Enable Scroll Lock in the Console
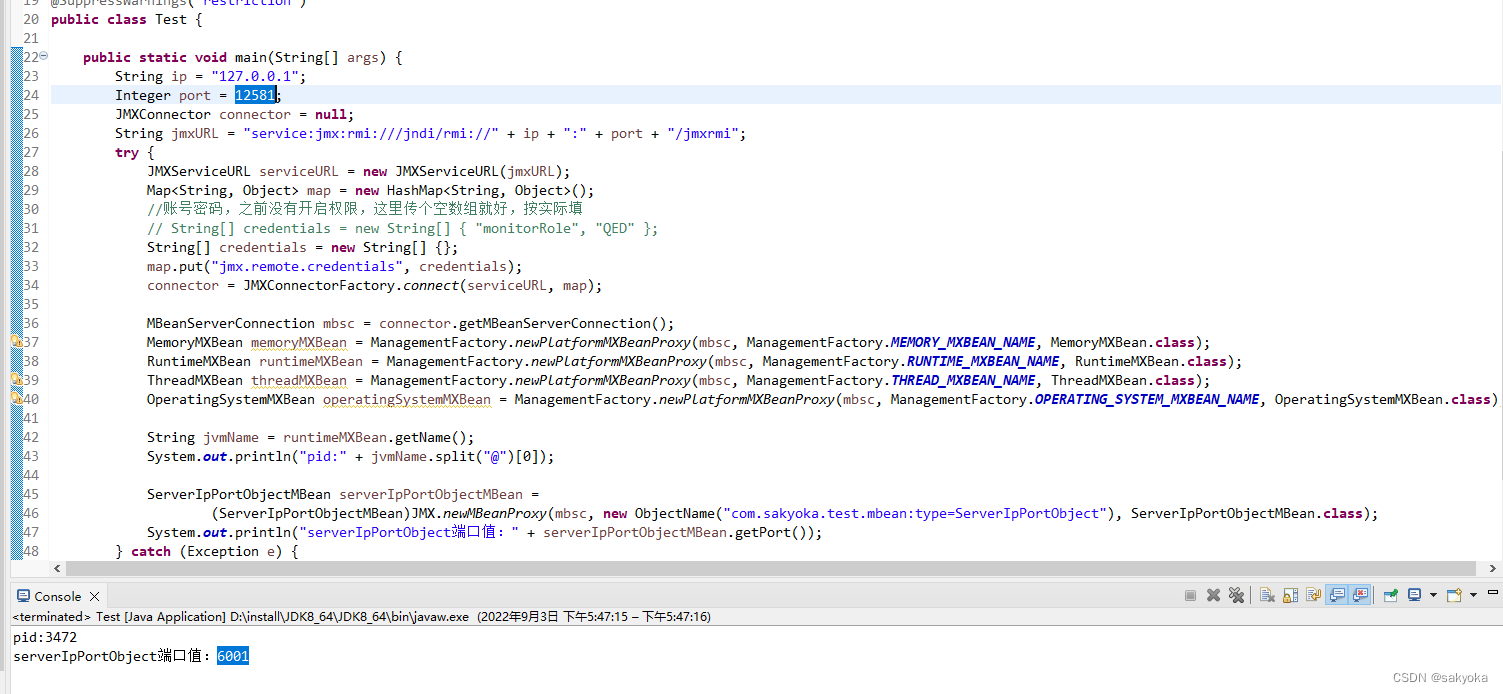Image resolution: width=1503 pixels, height=694 pixels. click(1290, 594)
